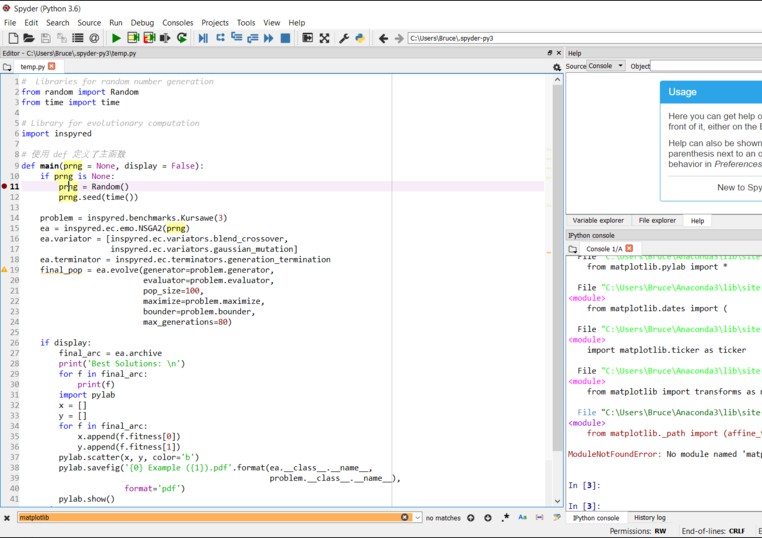Open PYTHONPATH manager python icon
762x538 pixels.
pos(360,38)
